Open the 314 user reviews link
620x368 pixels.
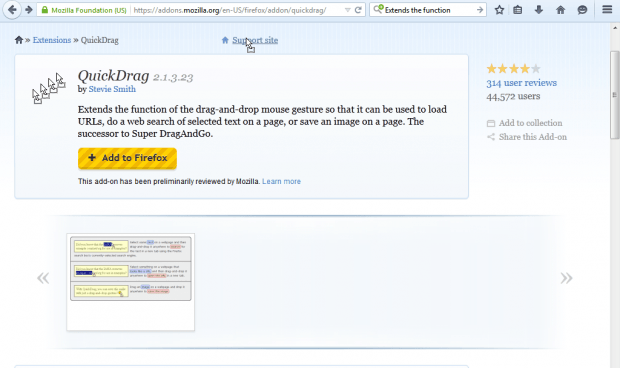(x=522, y=83)
